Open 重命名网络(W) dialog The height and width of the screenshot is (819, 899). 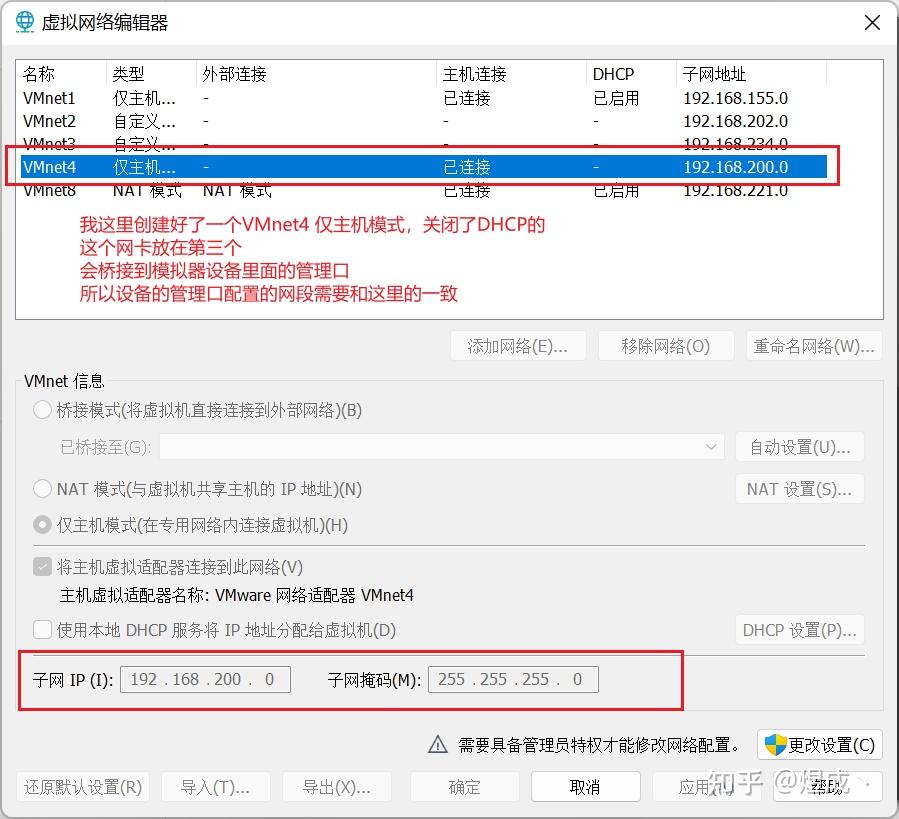pos(812,345)
